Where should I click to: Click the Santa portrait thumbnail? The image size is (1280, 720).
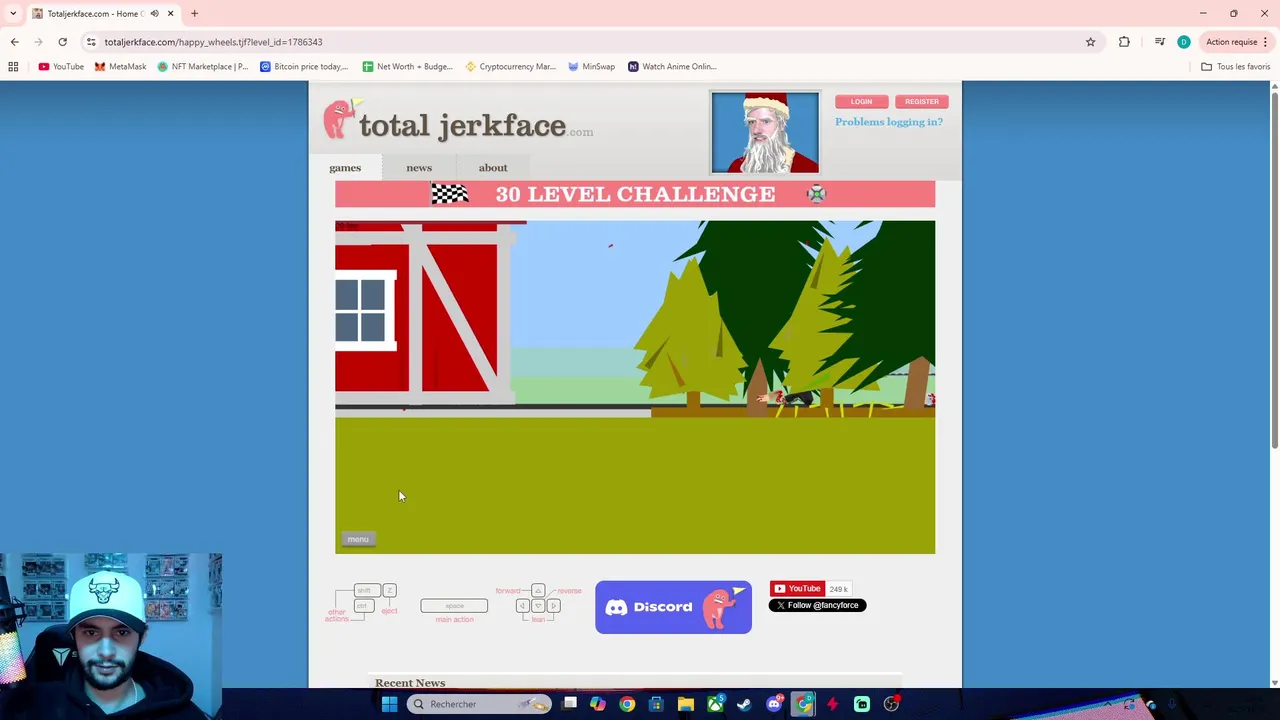tap(765, 132)
